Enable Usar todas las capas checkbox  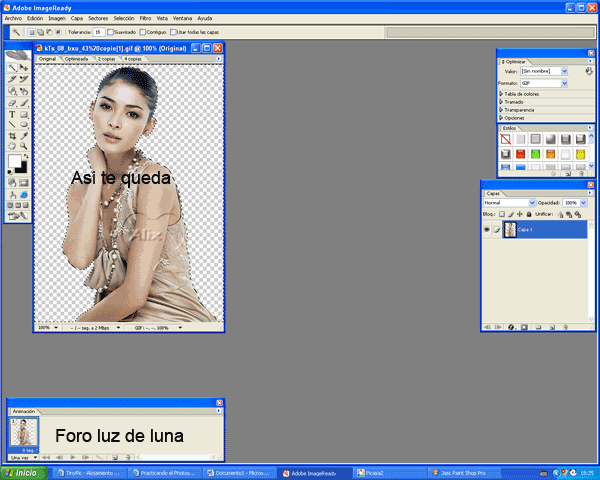[x=173, y=32]
